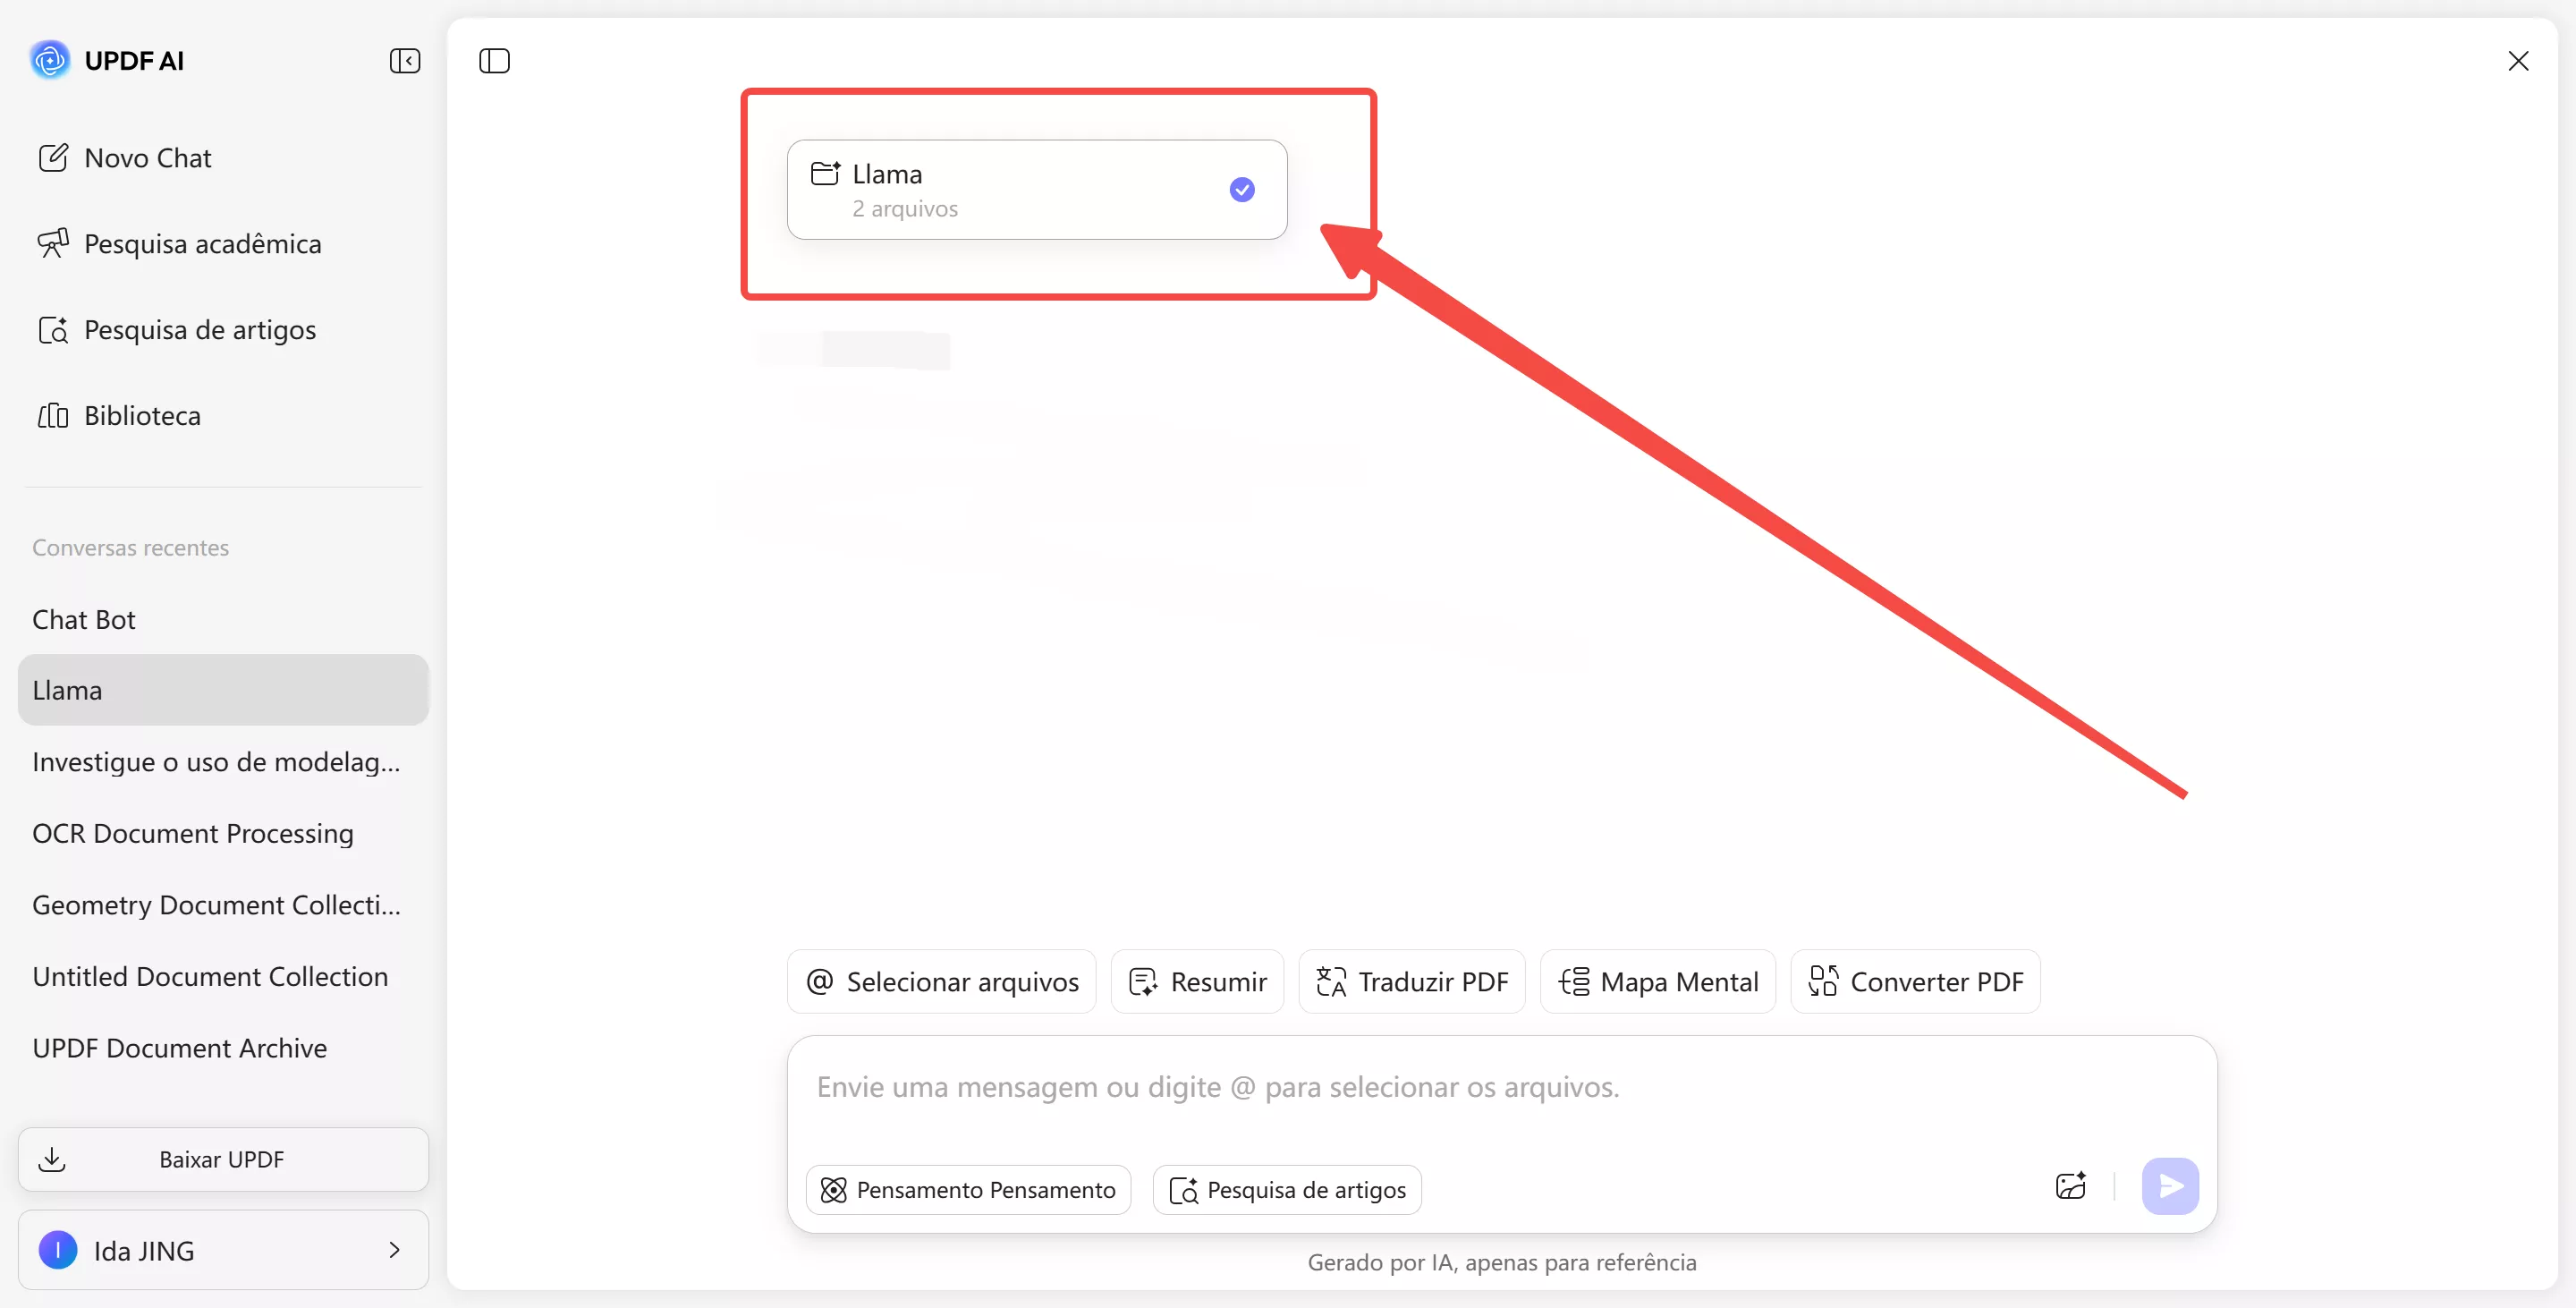2576x1308 pixels.
Task: Click the Resumir tool
Action: [1197, 981]
